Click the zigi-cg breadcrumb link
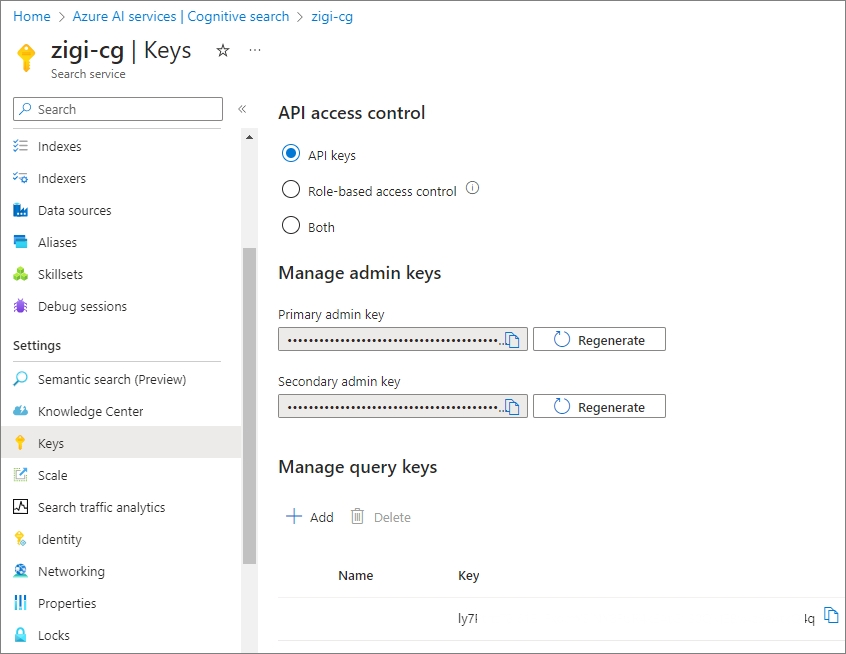 [332, 17]
